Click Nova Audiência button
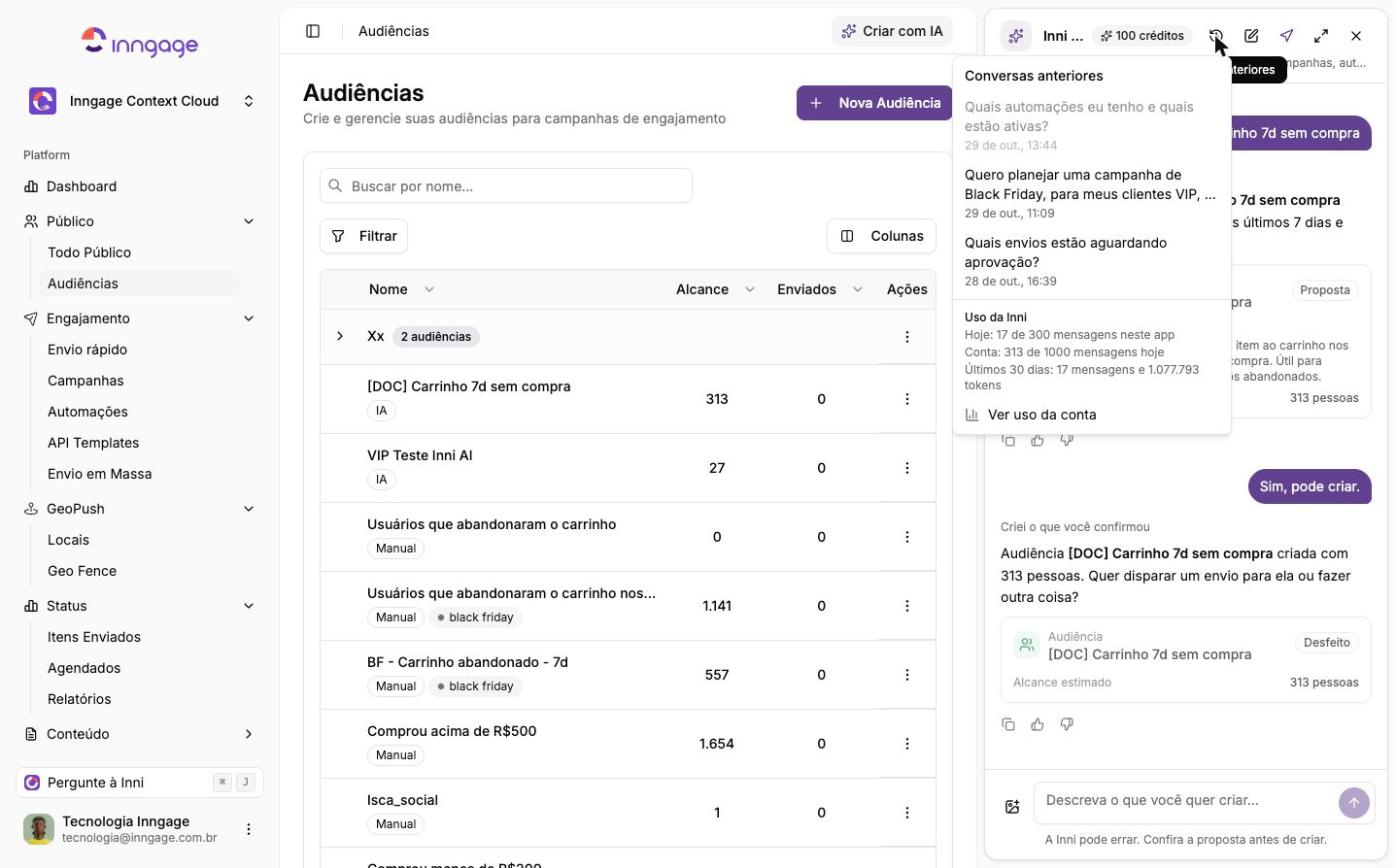 [x=876, y=103]
